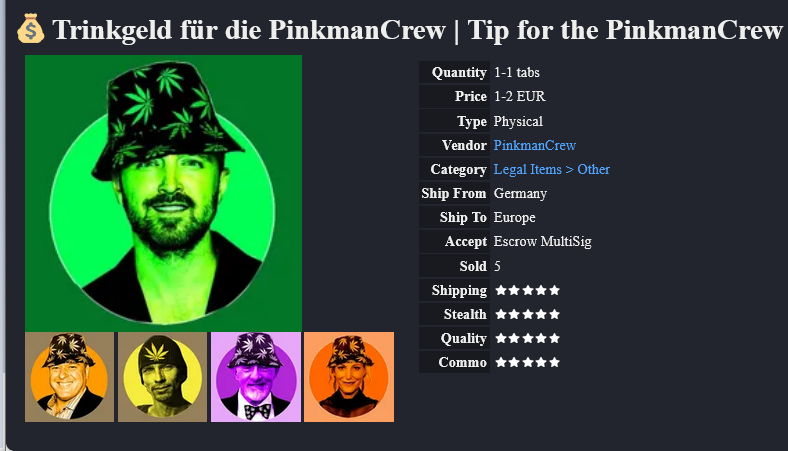Image resolution: width=788 pixels, height=451 pixels.
Task: Select the purple thumbnail with bow tie
Action: pyautogui.click(x=256, y=377)
